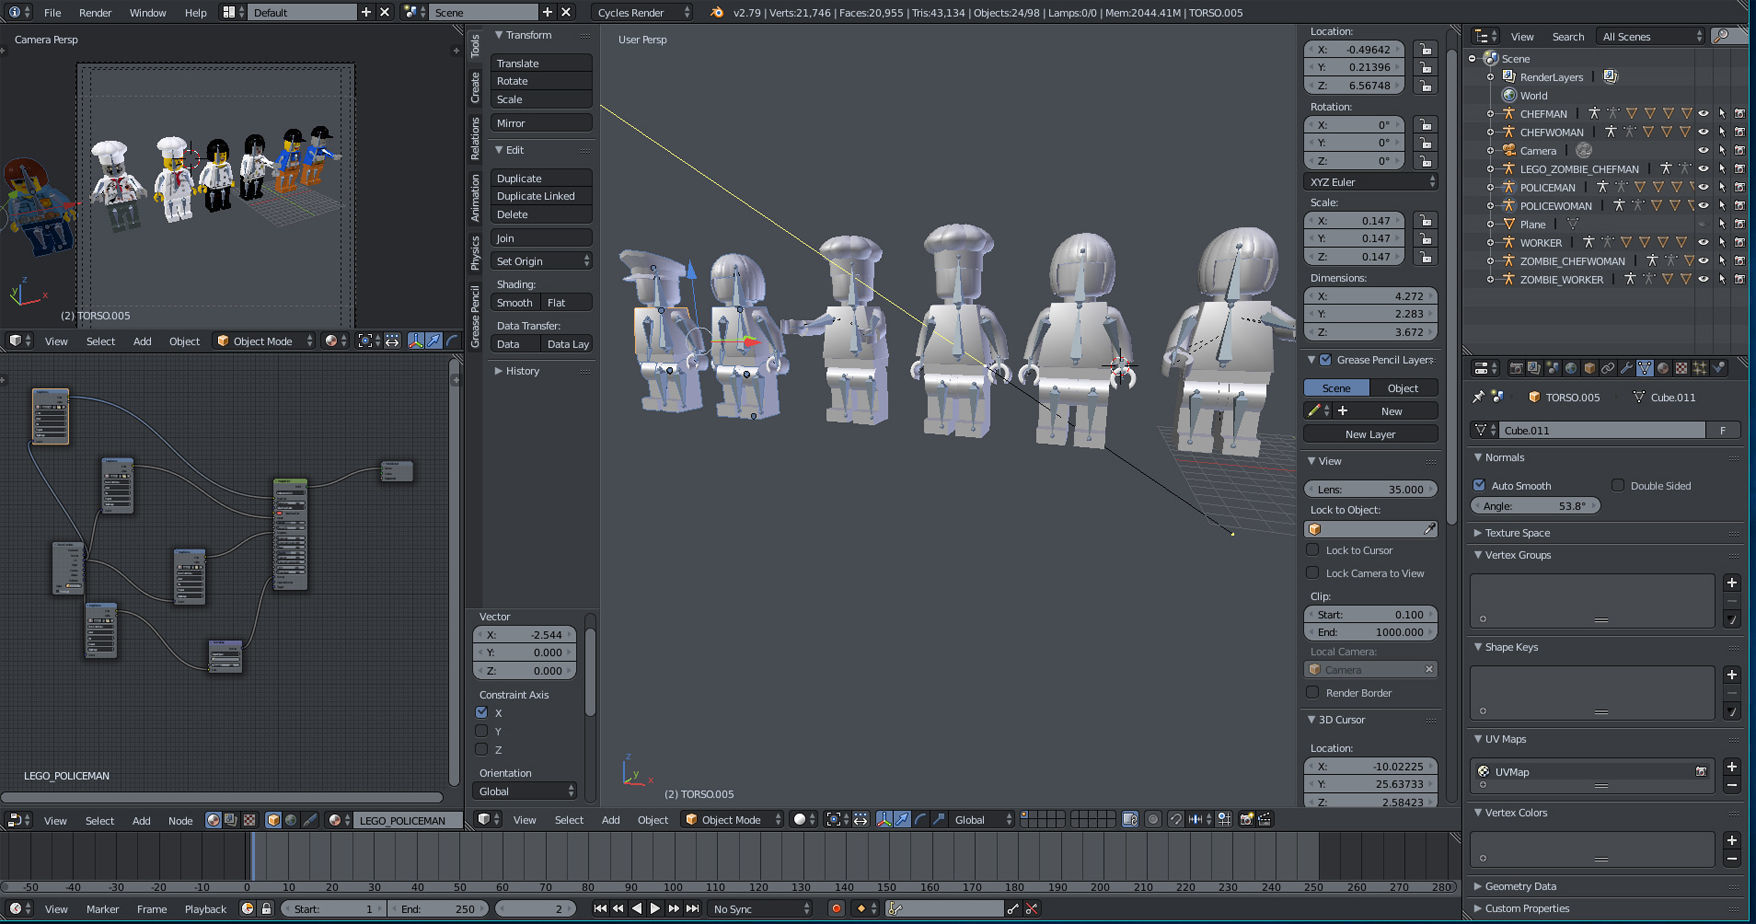Open the Scene properties tab icon
This screenshot has height=924, width=1756.
point(1553,368)
